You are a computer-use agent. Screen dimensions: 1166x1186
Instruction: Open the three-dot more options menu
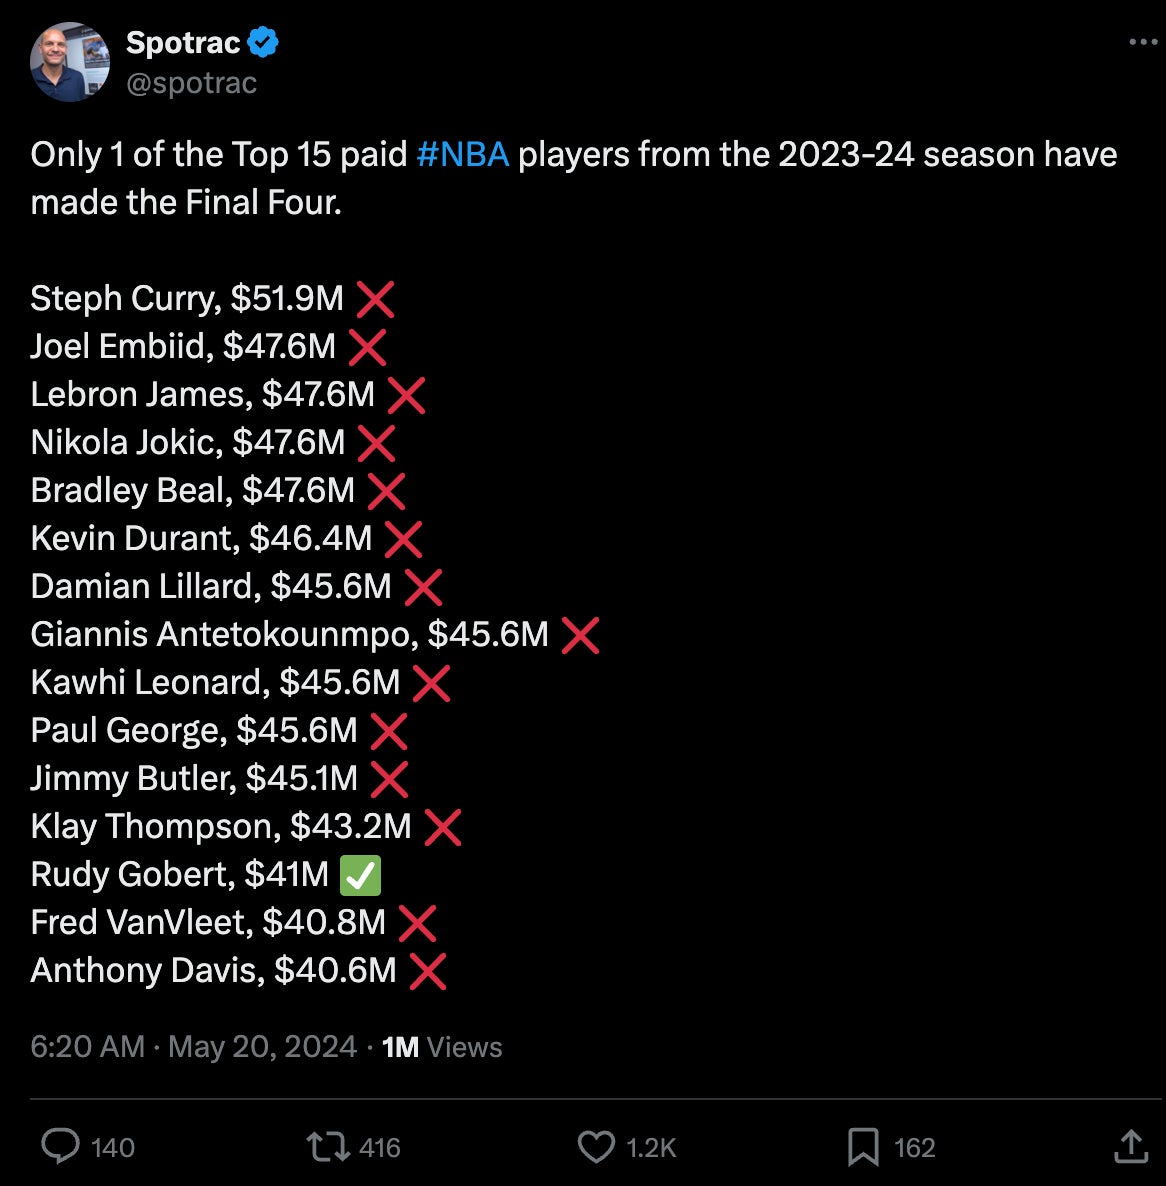[x=1142, y=42]
